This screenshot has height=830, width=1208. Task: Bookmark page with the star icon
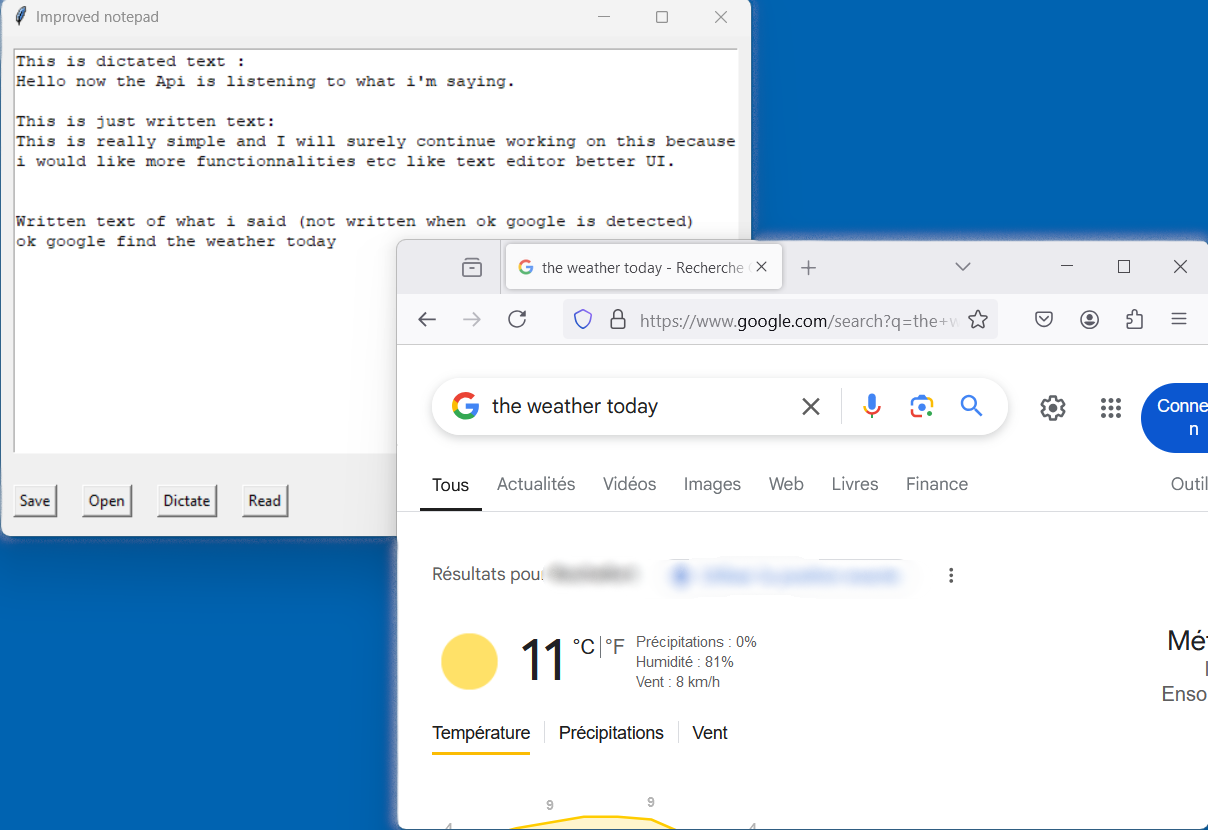pyautogui.click(x=978, y=320)
